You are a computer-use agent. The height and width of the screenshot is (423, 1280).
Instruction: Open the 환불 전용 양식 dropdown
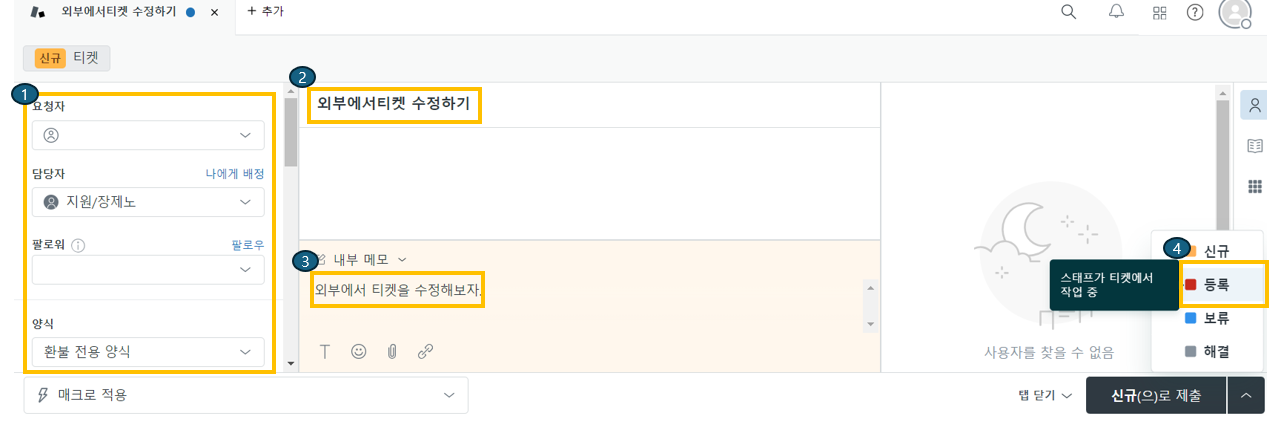(x=148, y=352)
